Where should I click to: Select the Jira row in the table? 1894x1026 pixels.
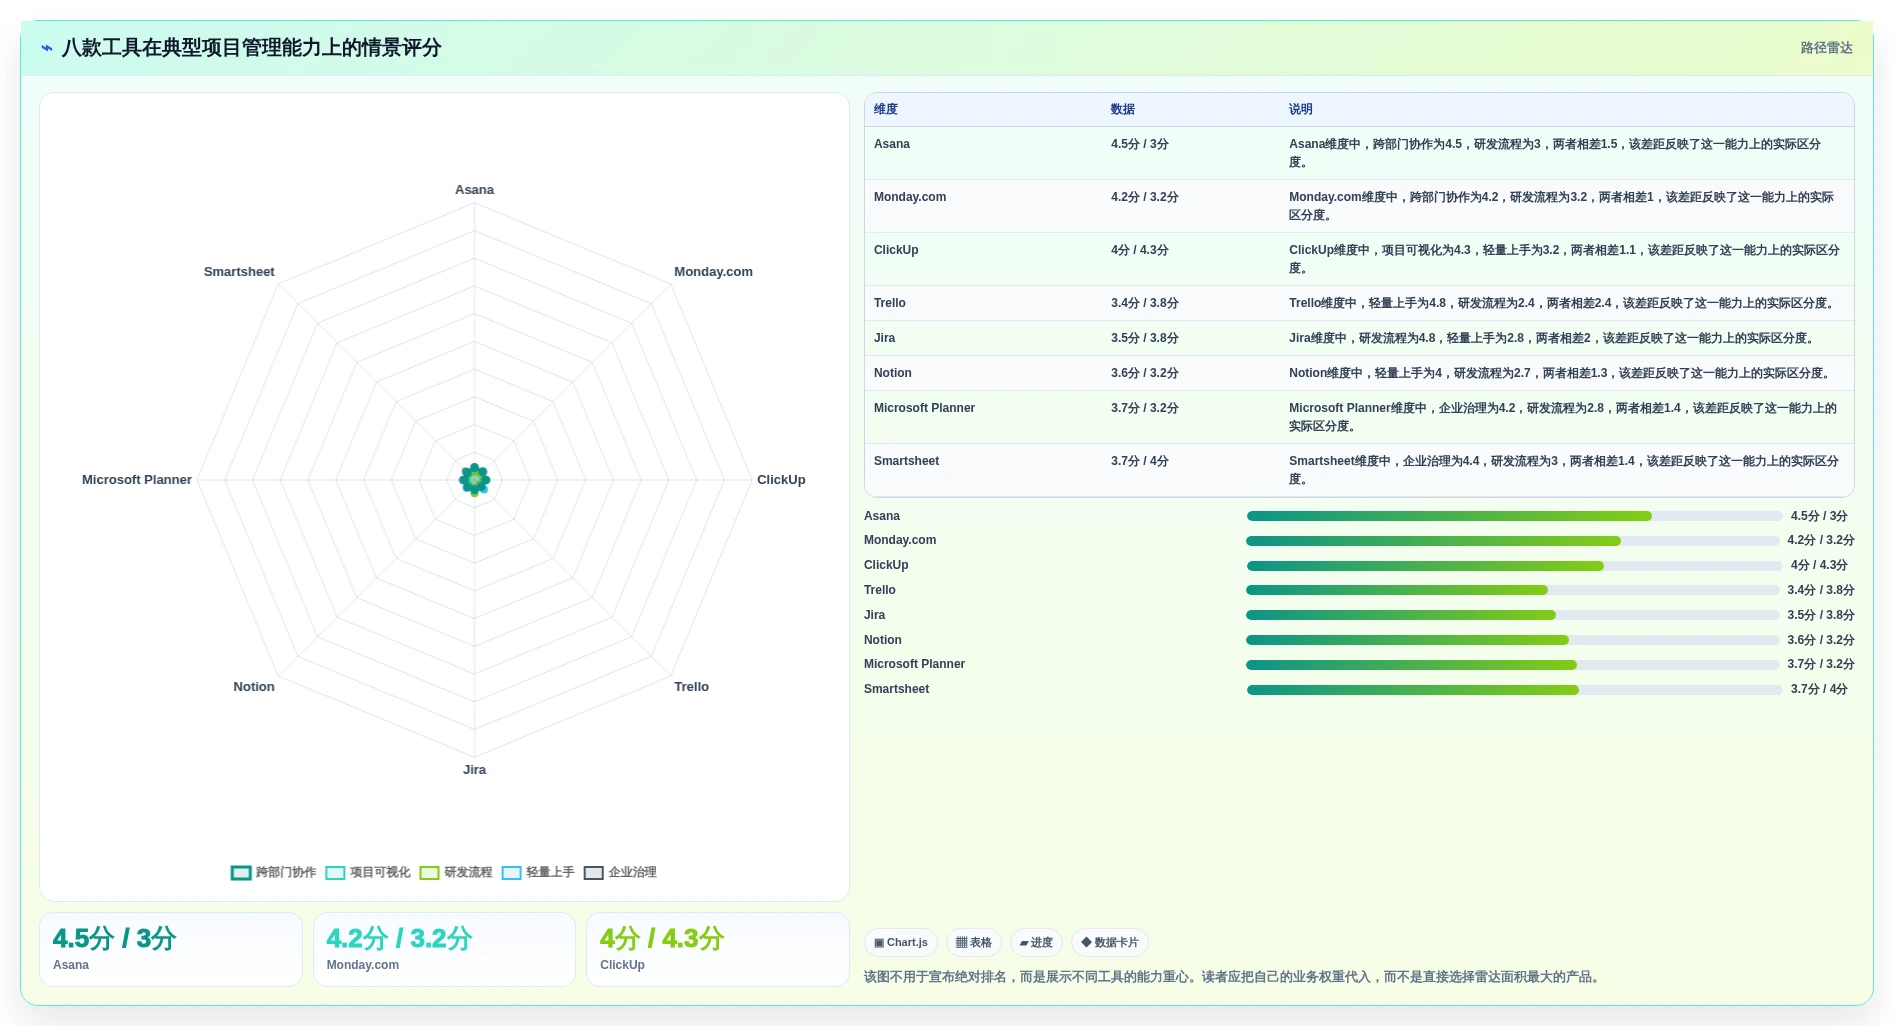tap(1359, 338)
